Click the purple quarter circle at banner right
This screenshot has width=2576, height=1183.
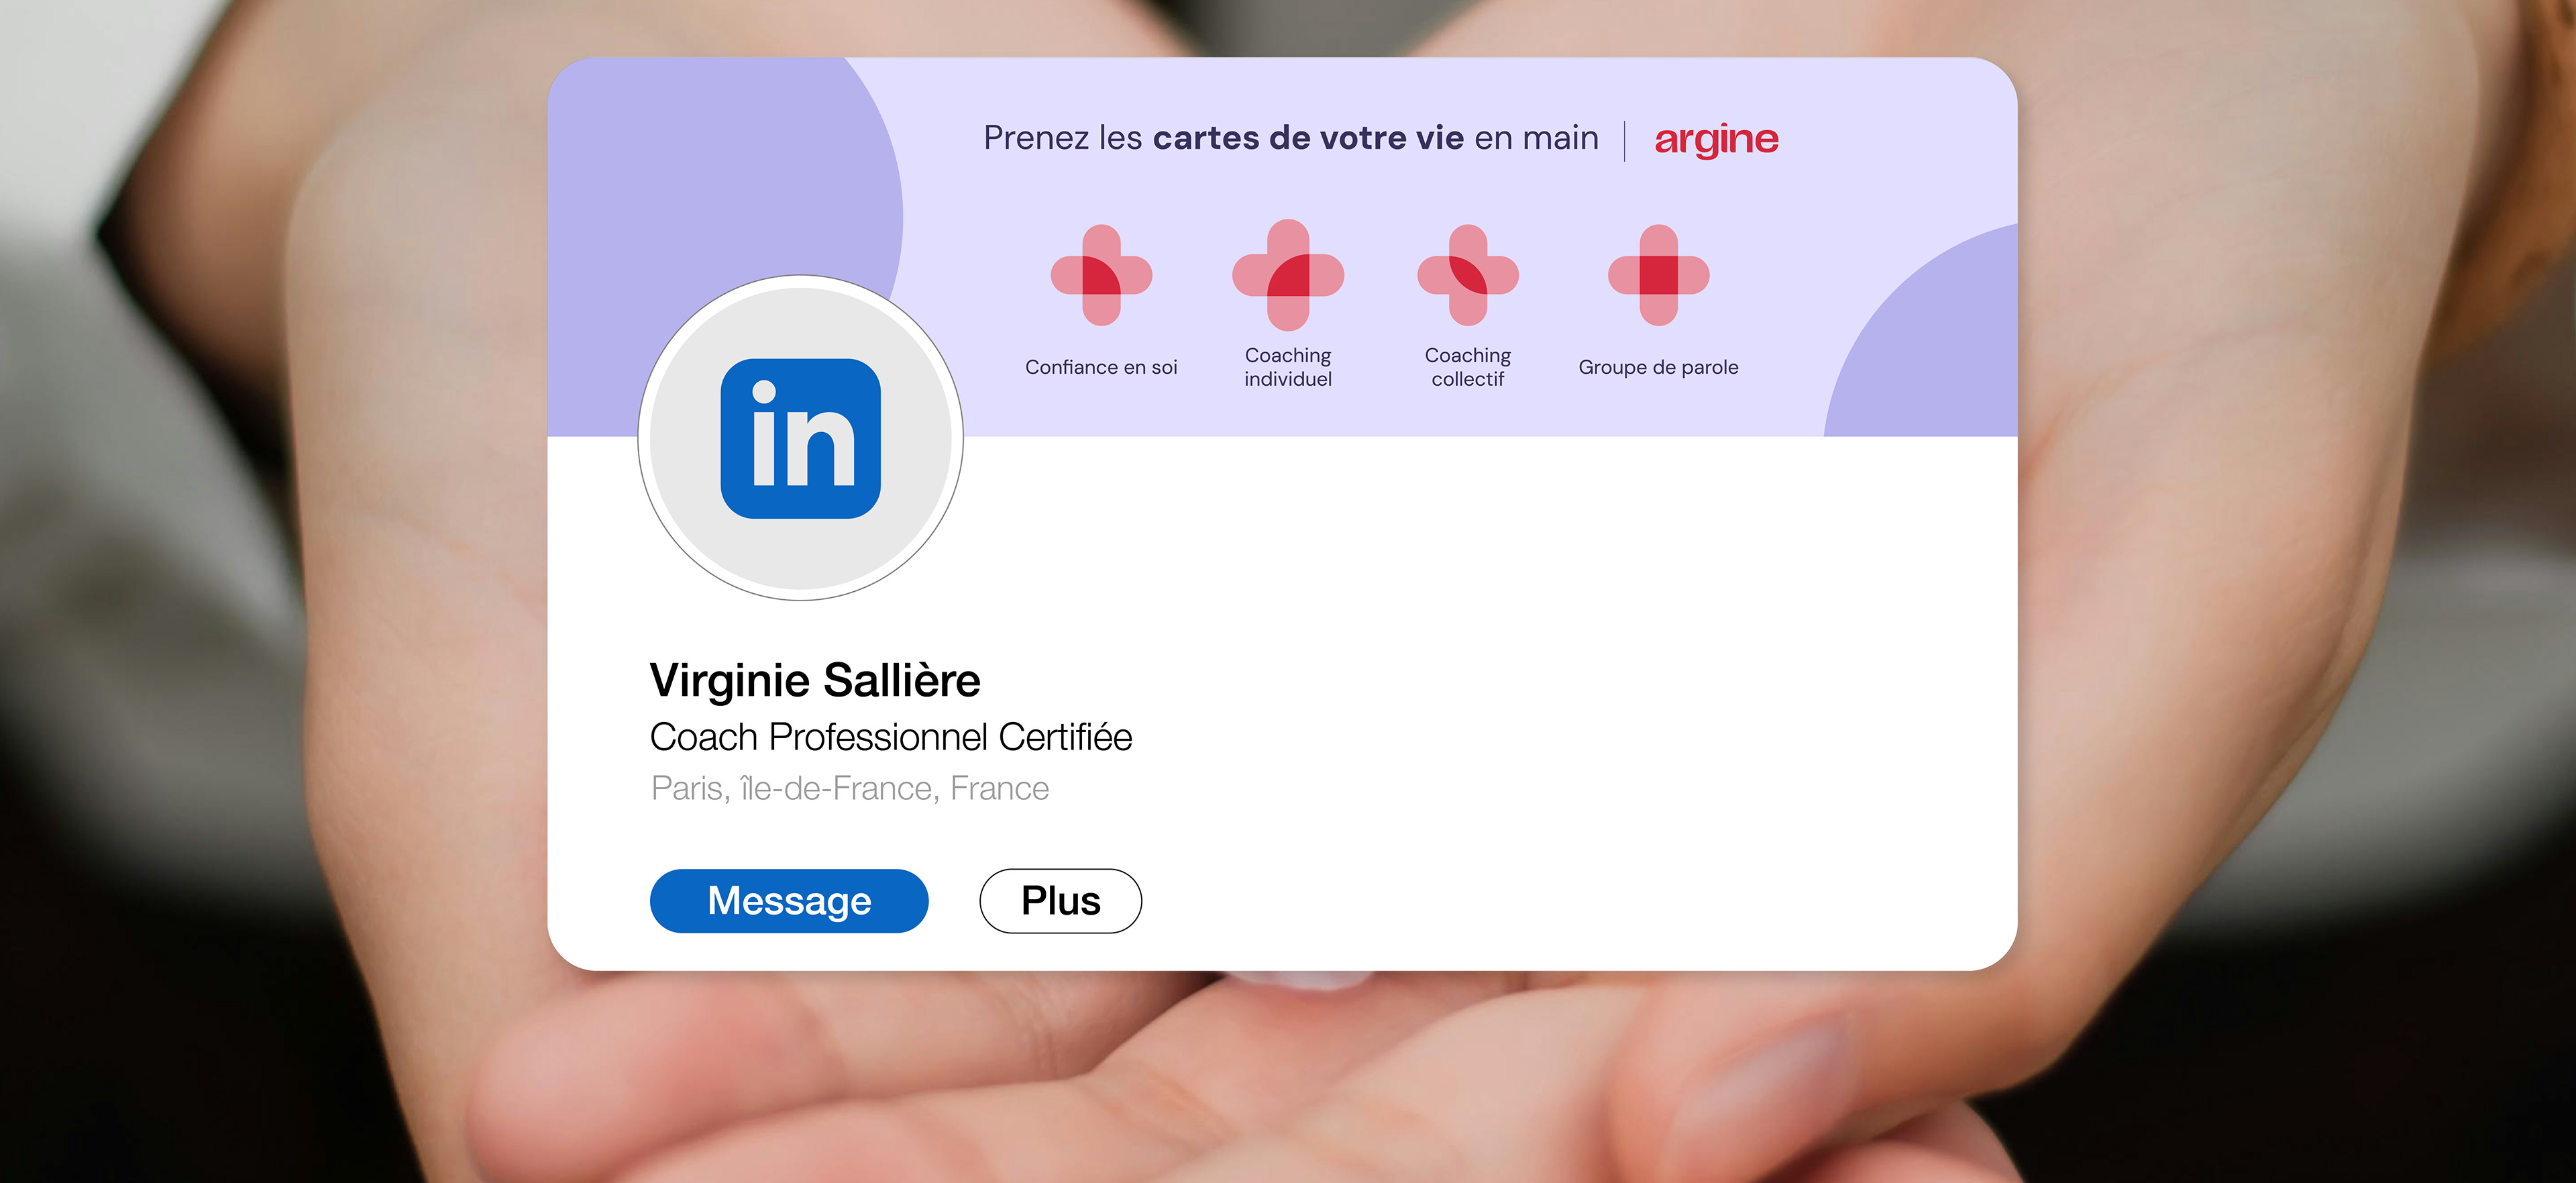(x=1935, y=345)
